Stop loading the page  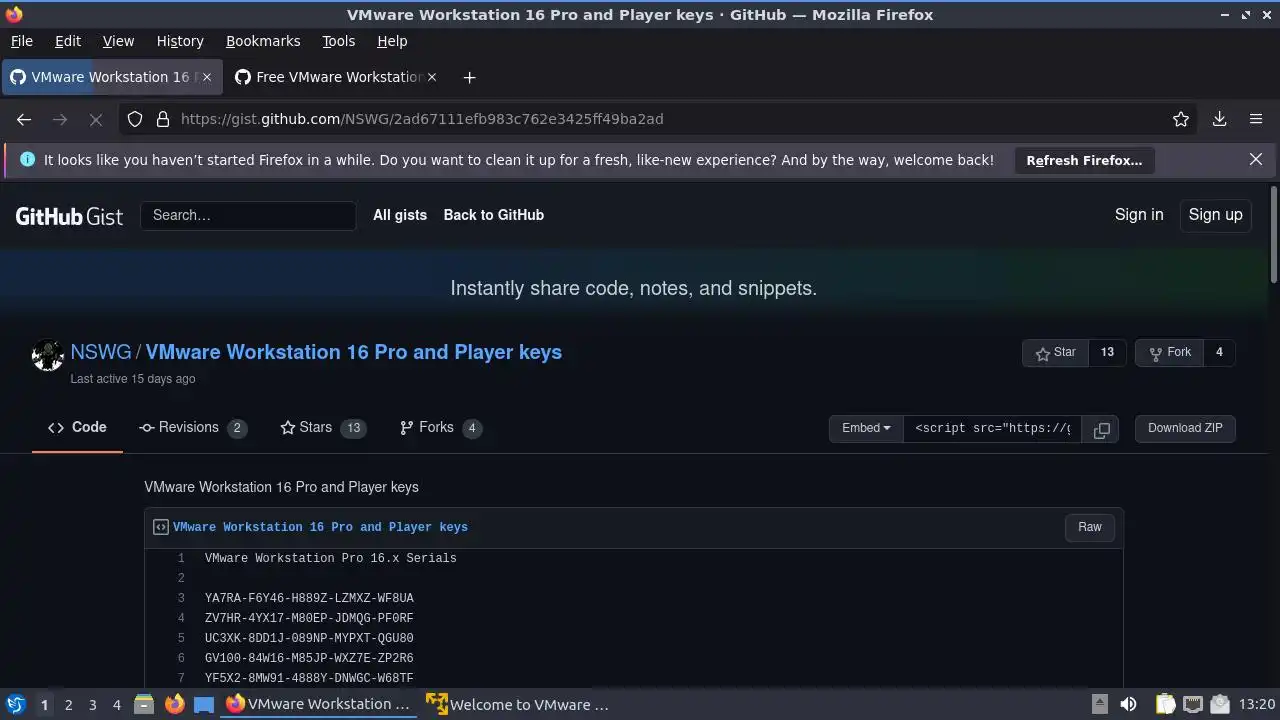pyautogui.click(x=96, y=119)
